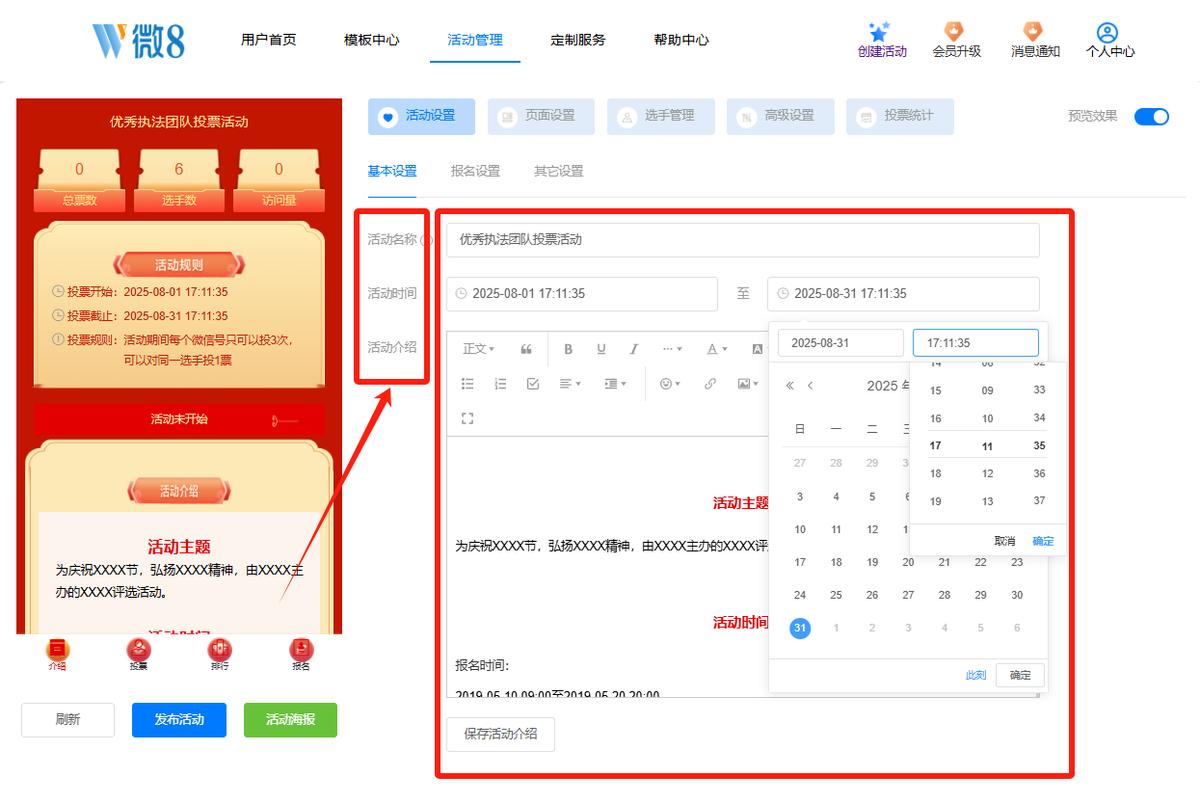Open the more text styles dropdown
Screen dimensions: 1200x806
pyautogui.click(x=672, y=349)
